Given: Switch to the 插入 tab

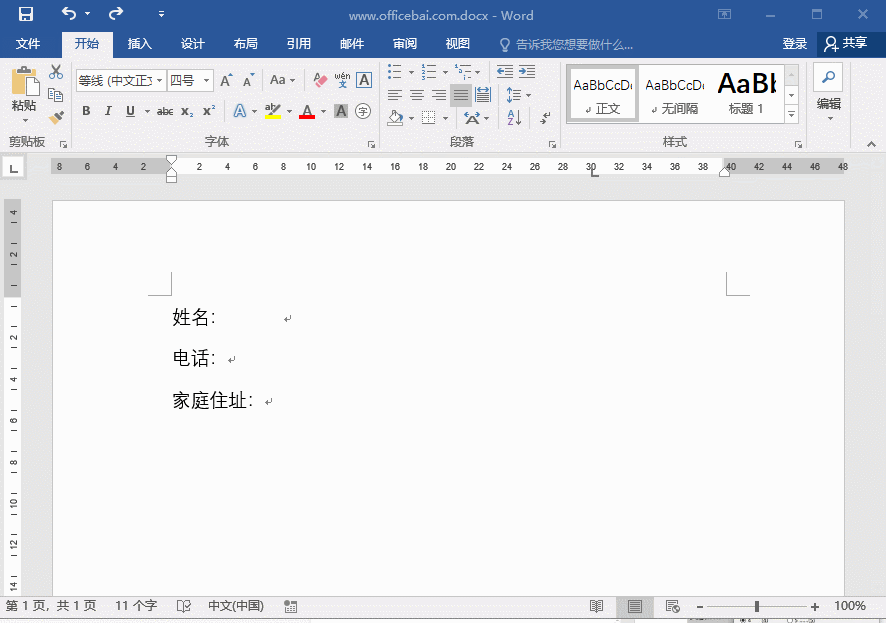Looking at the screenshot, I should [140, 43].
